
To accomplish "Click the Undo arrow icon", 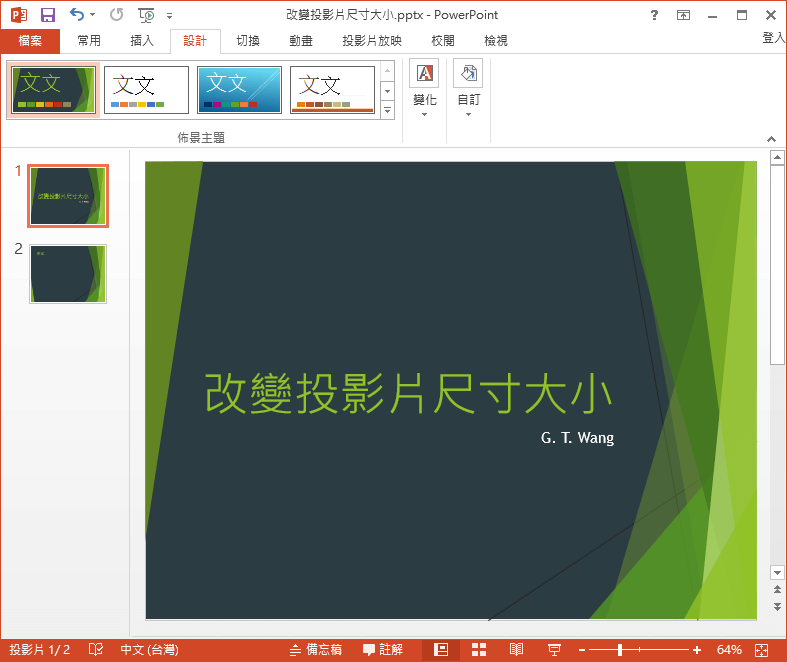I will [x=78, y=15].
